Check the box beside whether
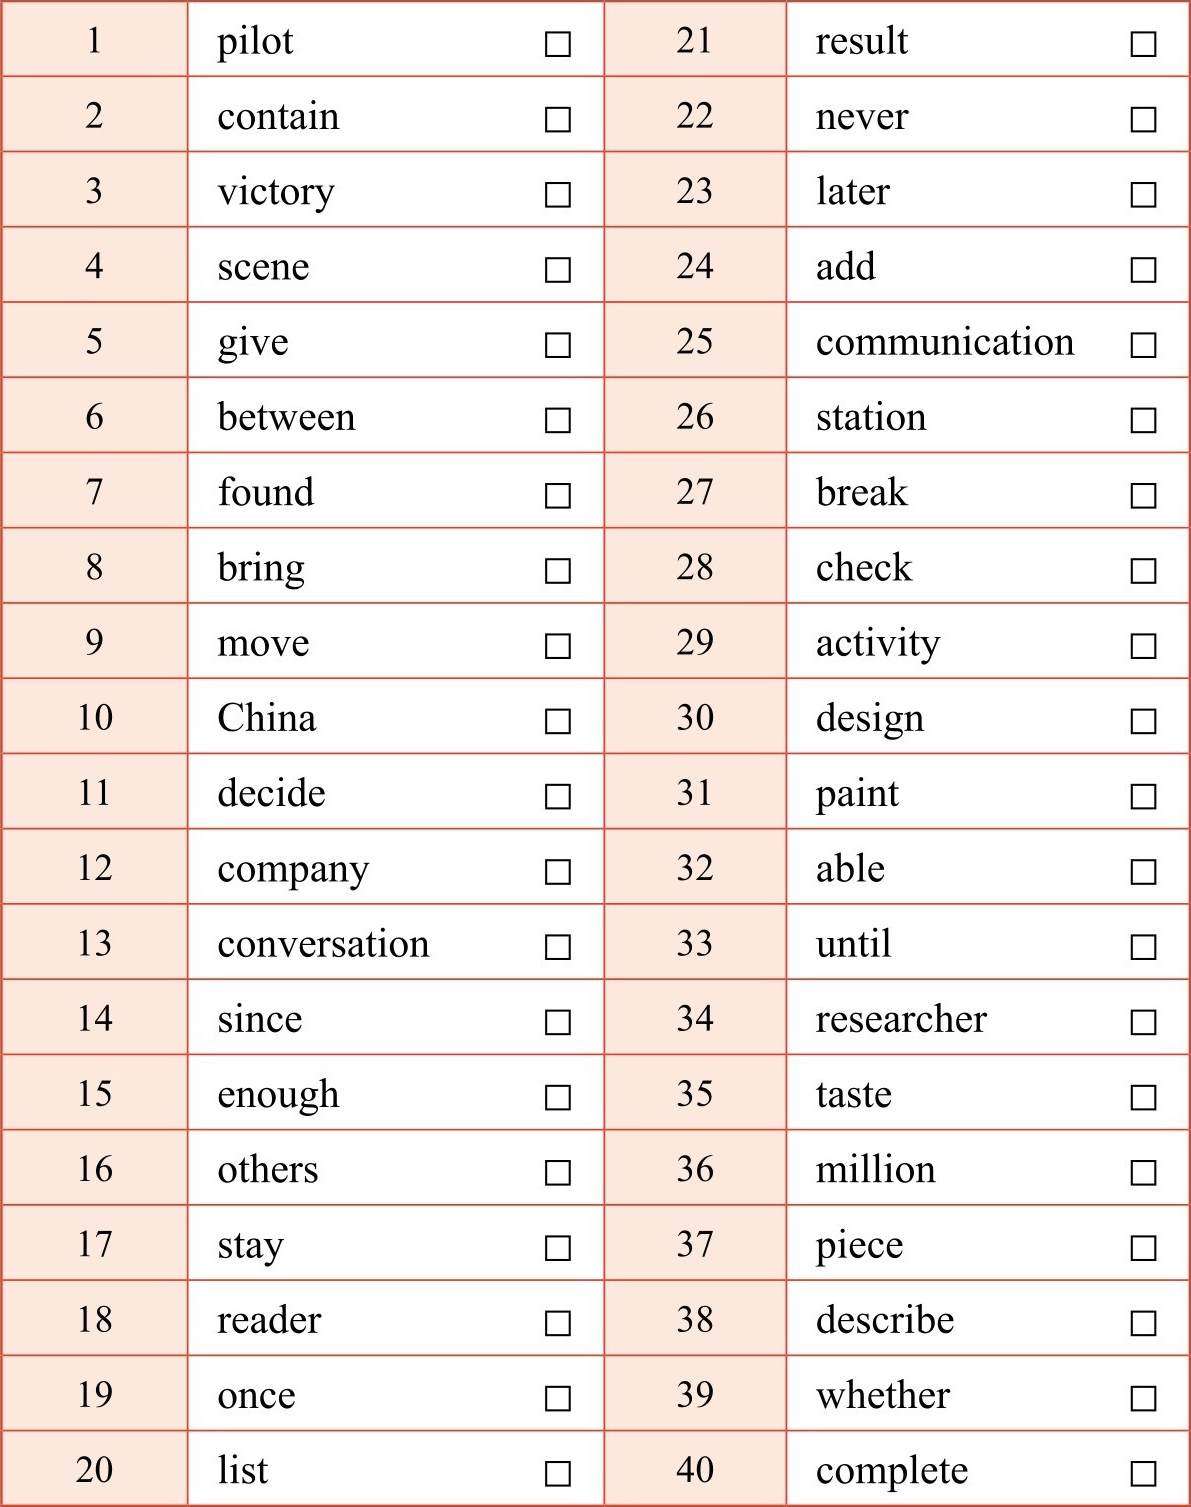Image resolution: width=1191 pixels, height=1507 pixels. (1143, 1398)
